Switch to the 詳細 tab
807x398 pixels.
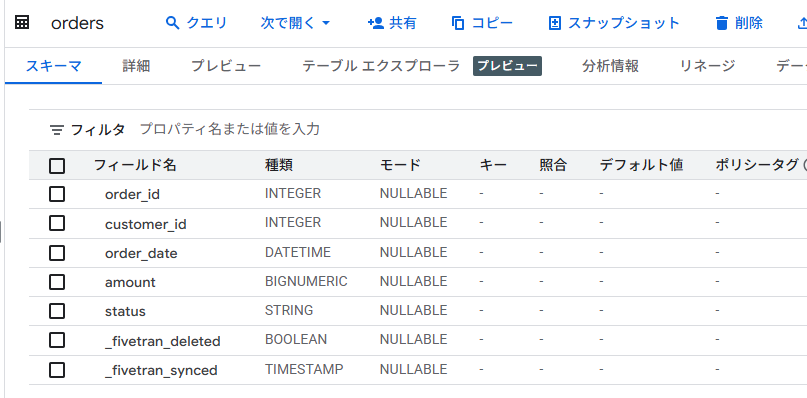(x=136, y=66)
